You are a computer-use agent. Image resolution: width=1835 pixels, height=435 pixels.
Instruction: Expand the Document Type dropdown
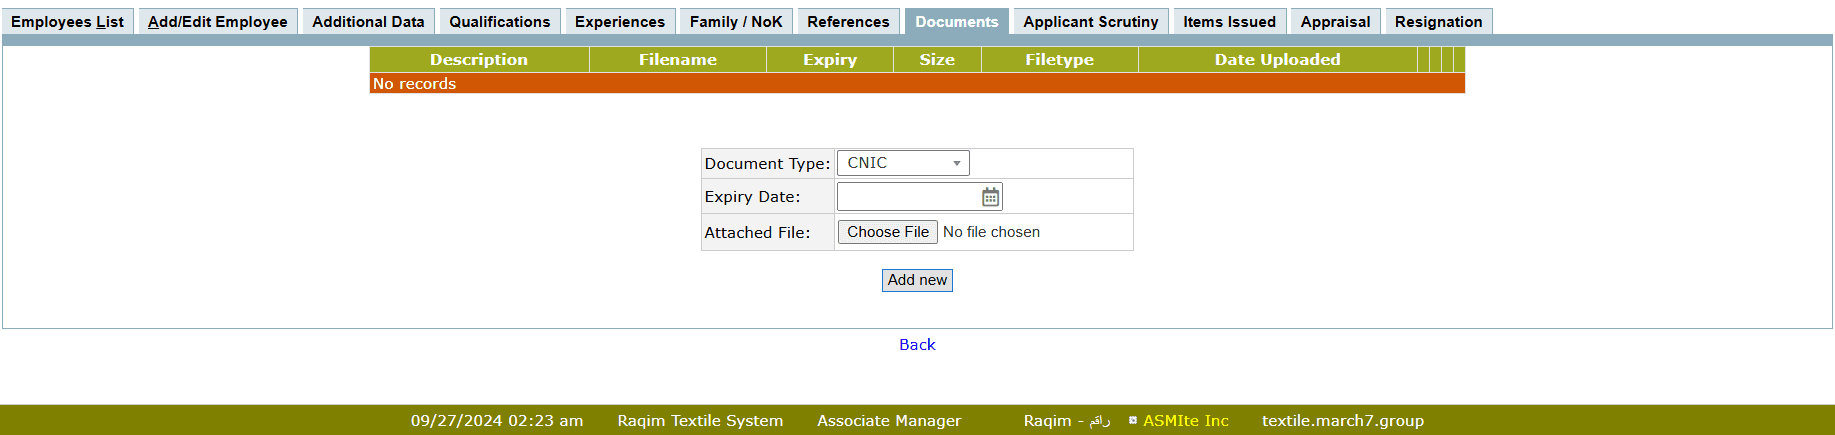[x=903, y=163]
